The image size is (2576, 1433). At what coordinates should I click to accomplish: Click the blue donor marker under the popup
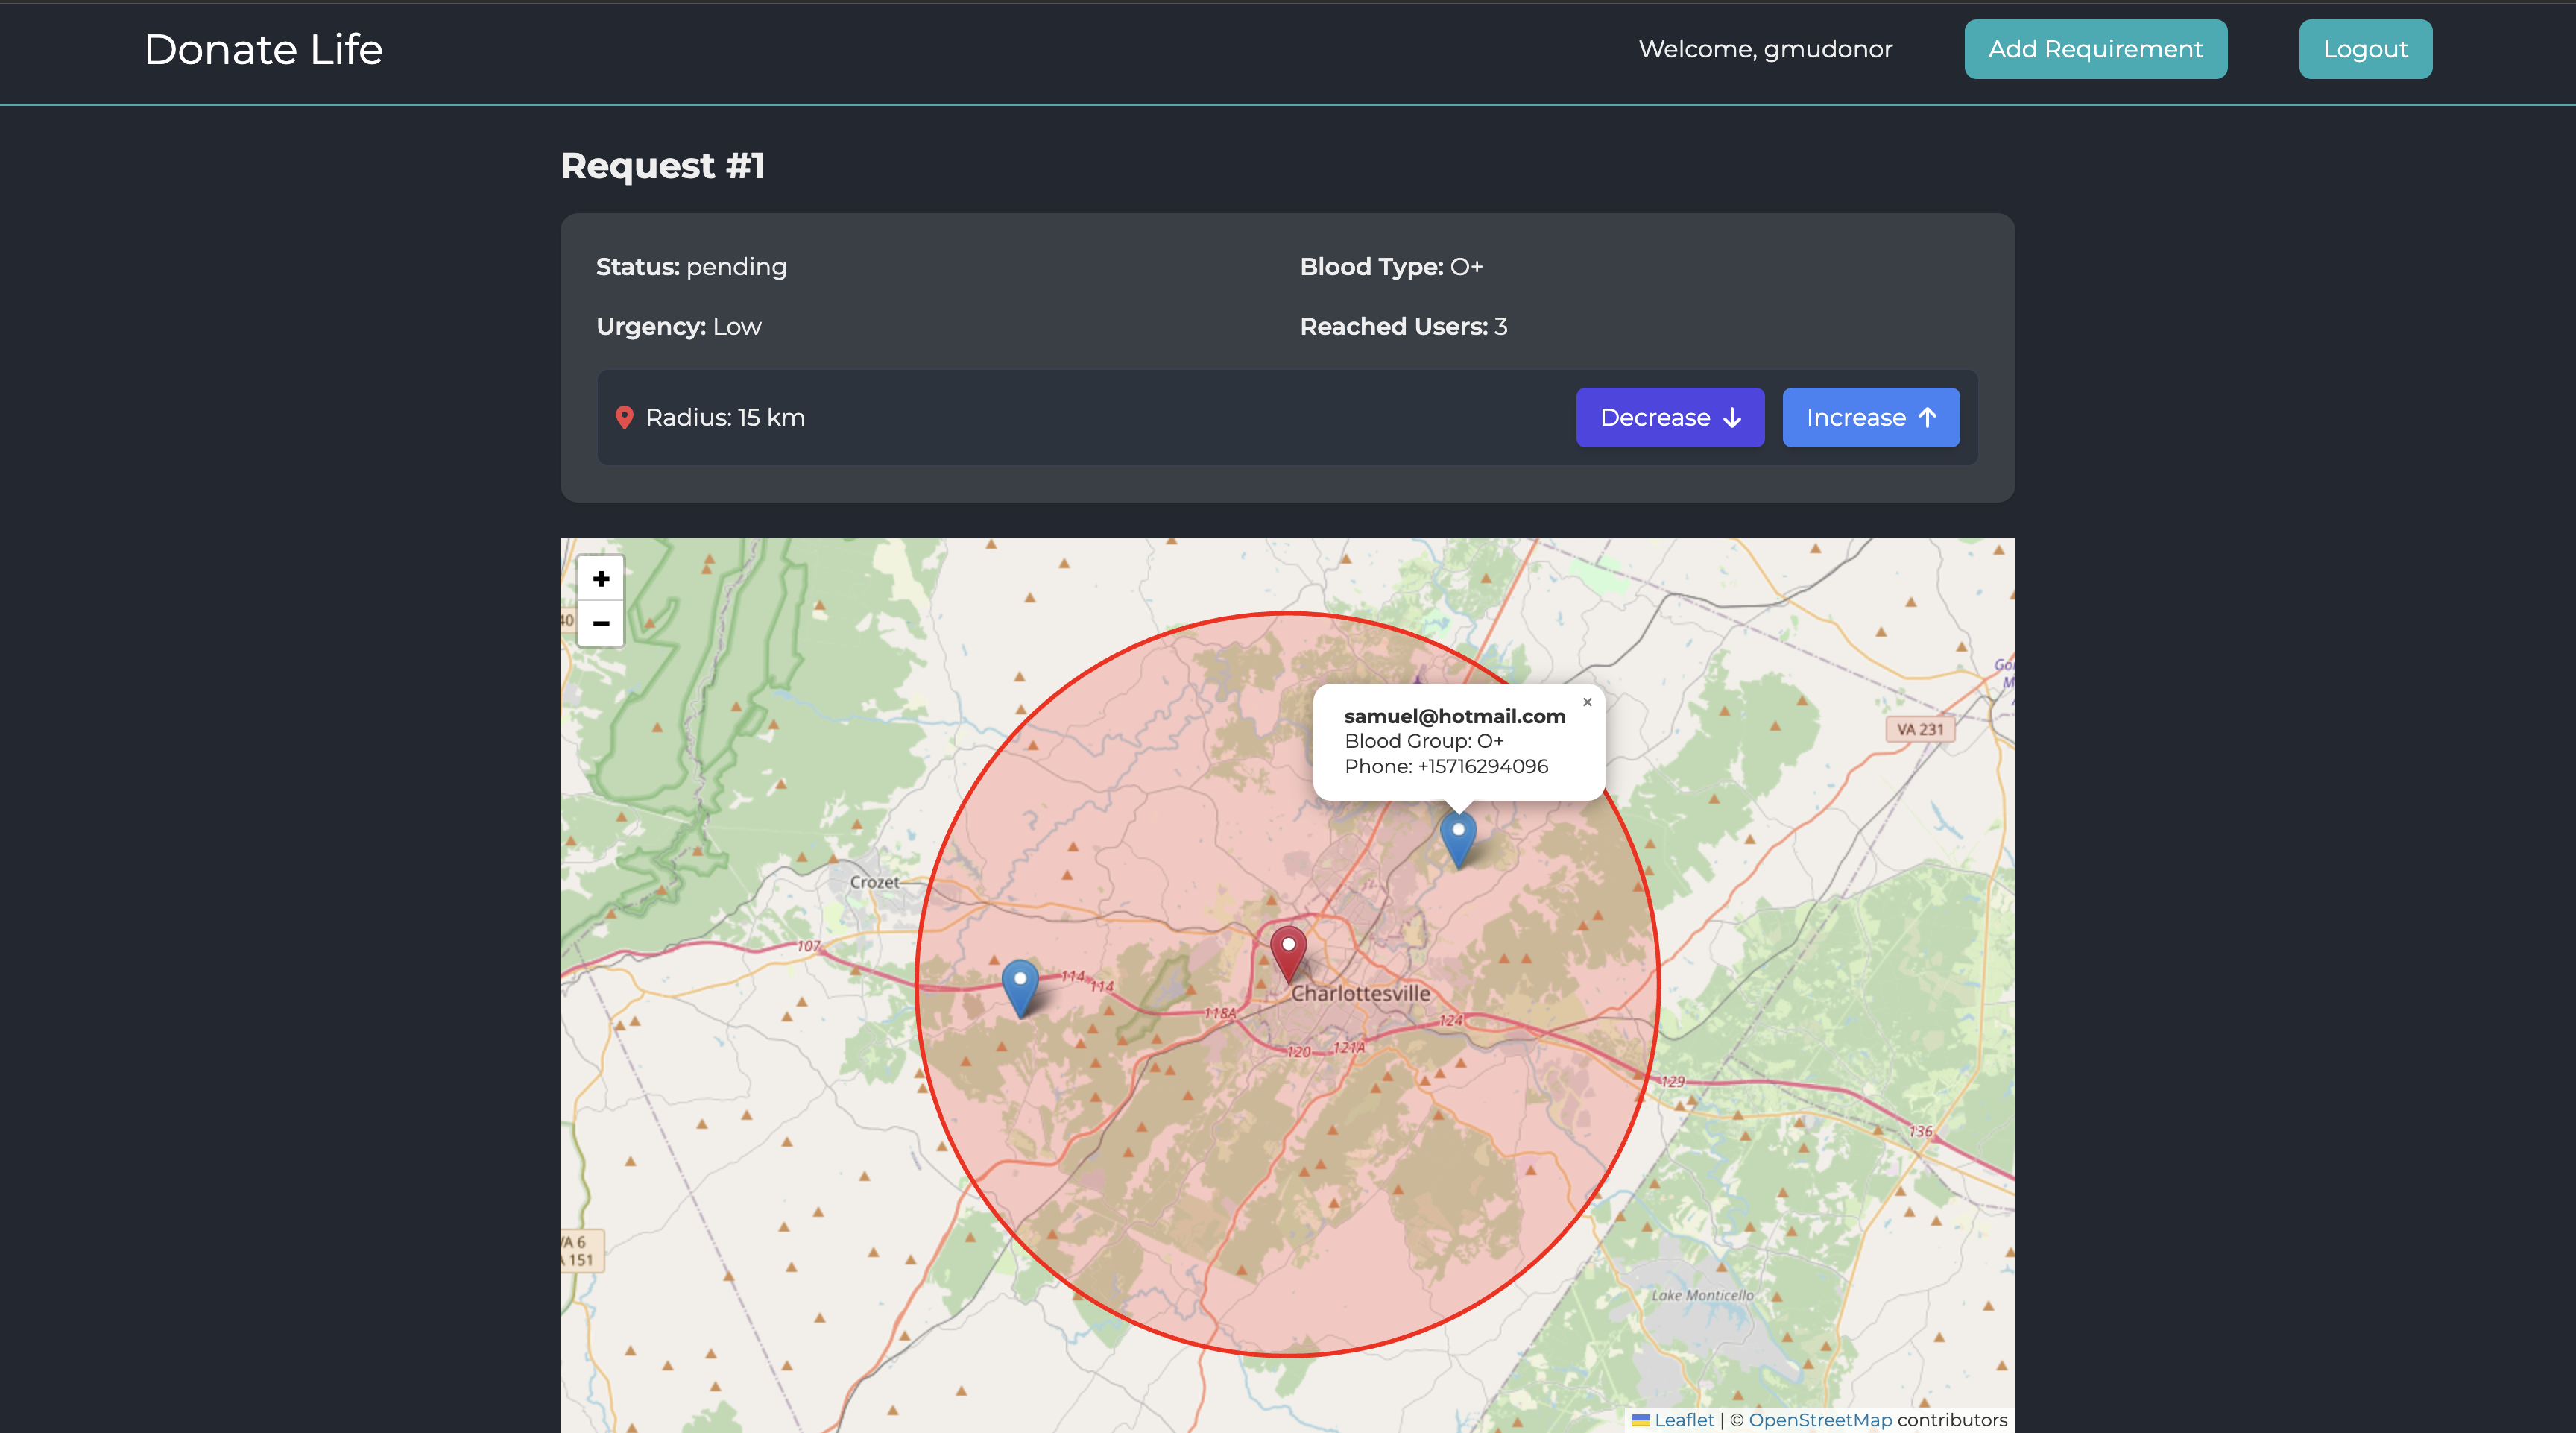1458,837
